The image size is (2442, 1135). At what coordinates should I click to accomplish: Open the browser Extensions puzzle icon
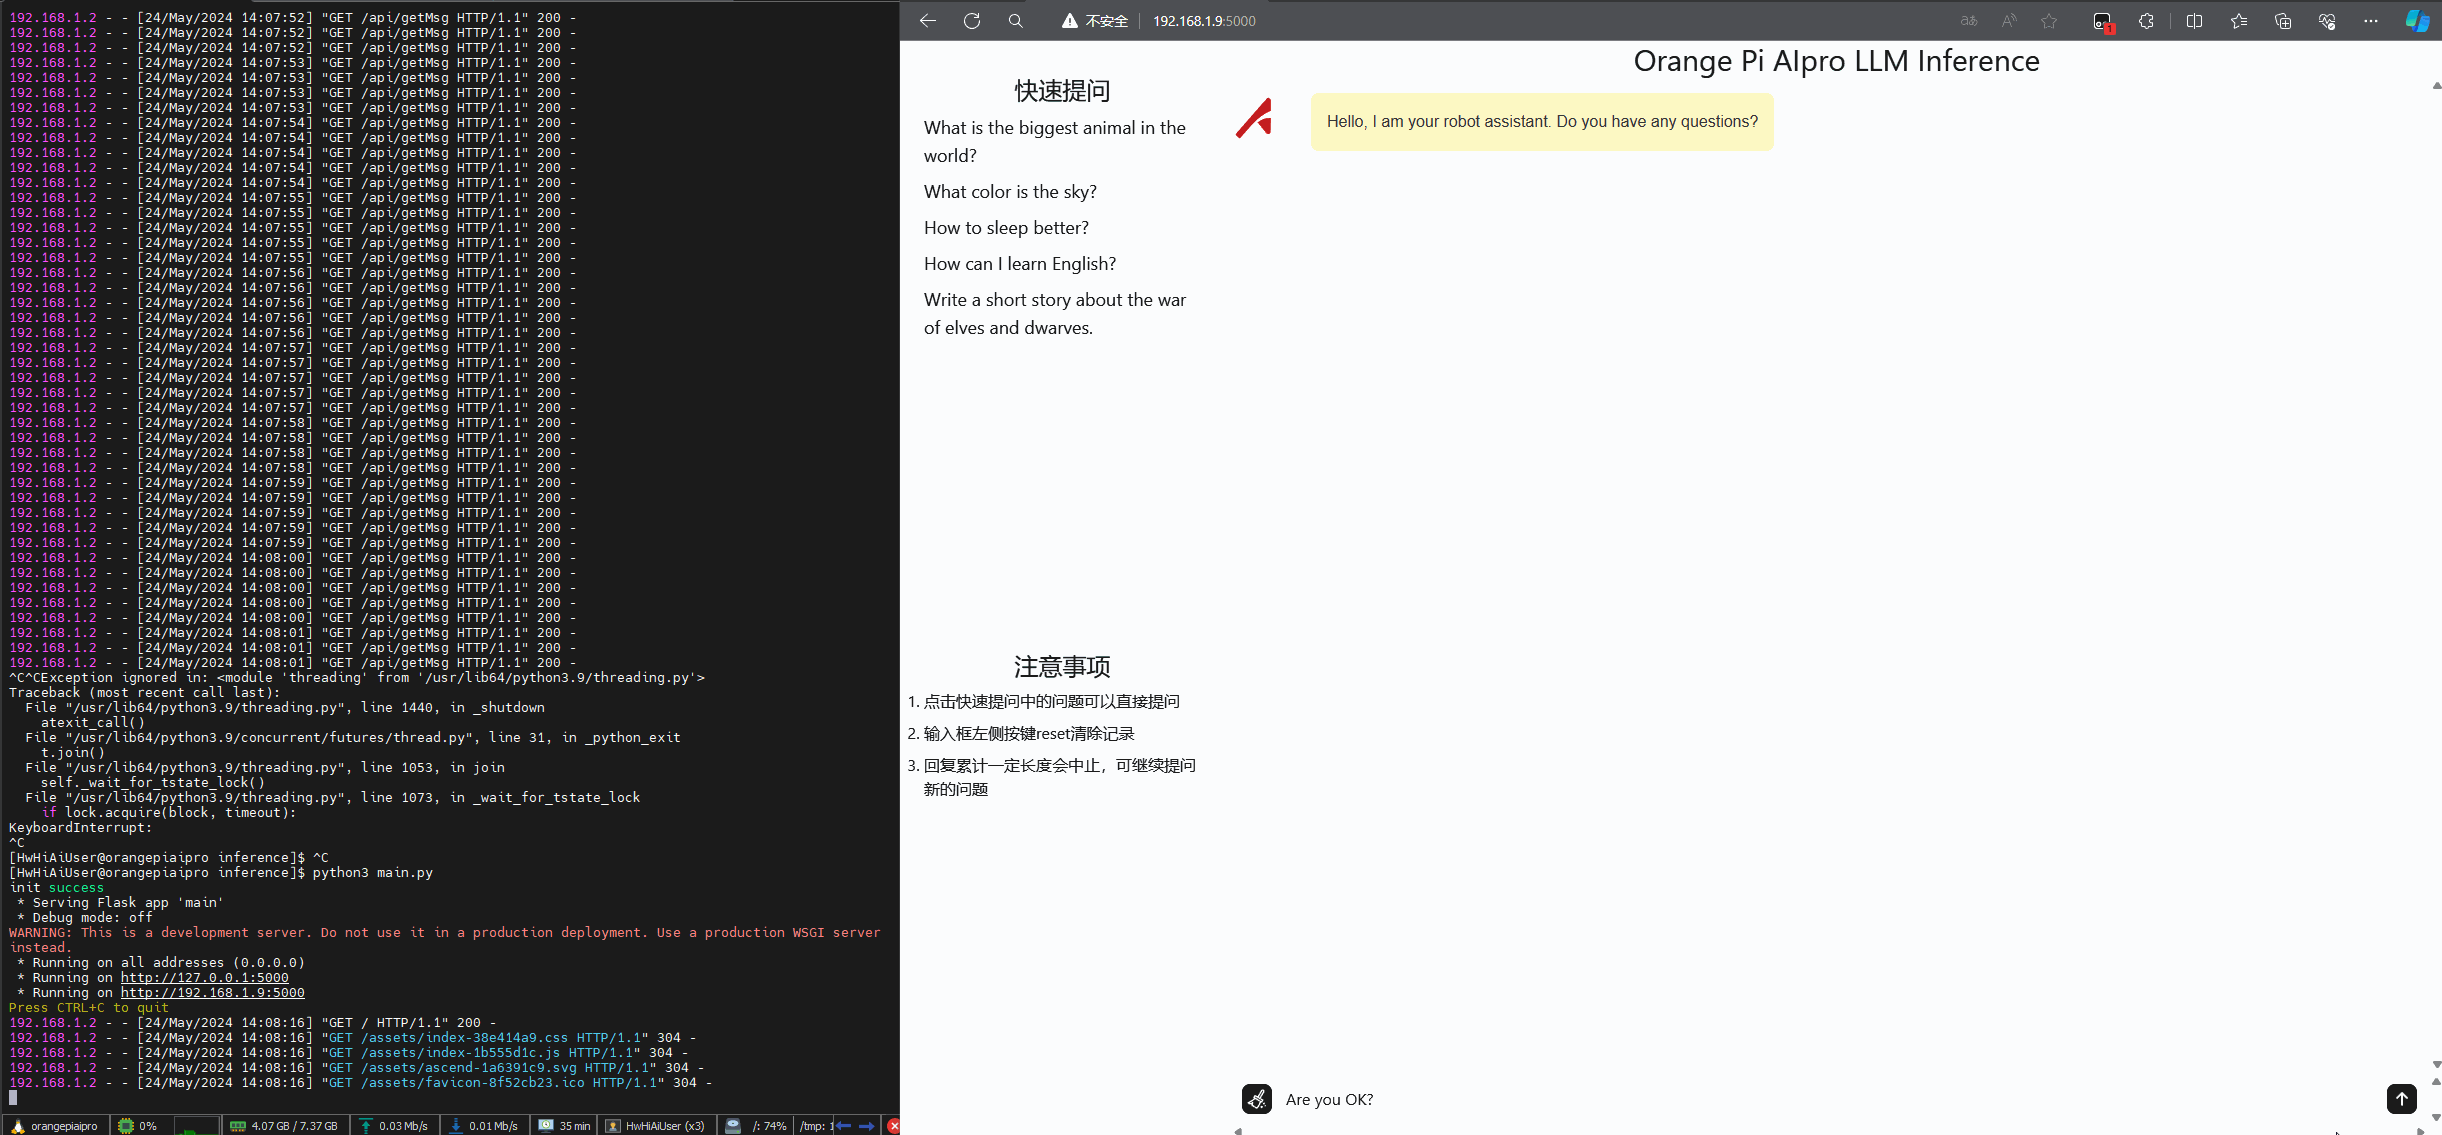[2146, 21]
